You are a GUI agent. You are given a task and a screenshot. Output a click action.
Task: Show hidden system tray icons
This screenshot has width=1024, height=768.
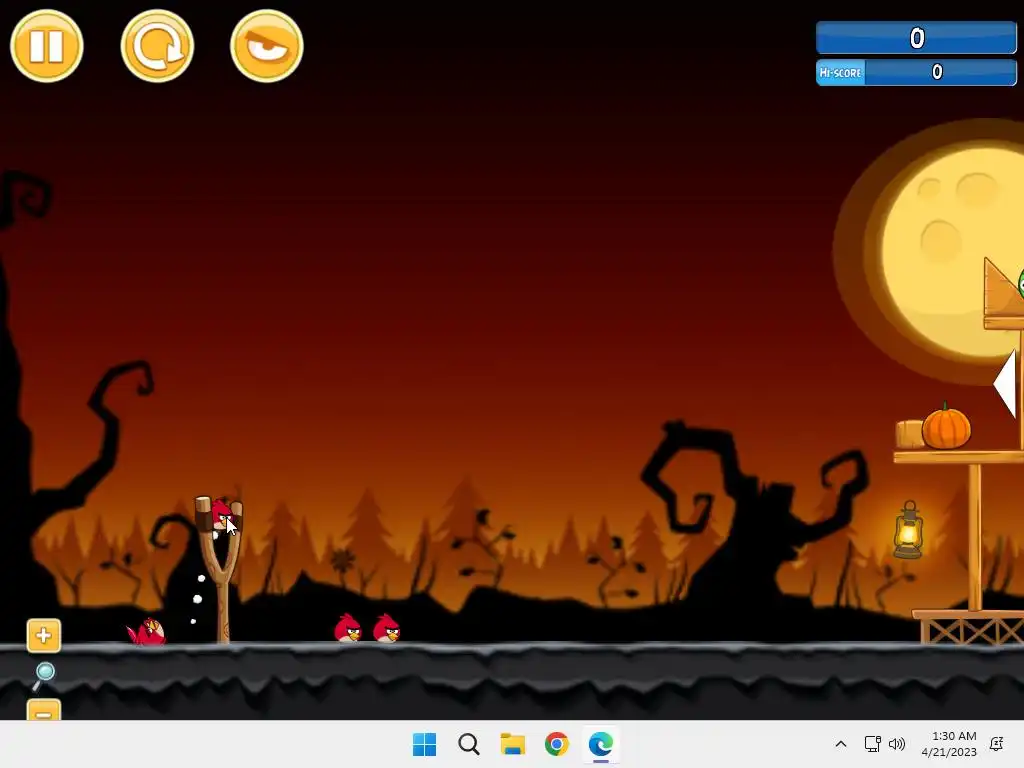[x=841, y=744]
